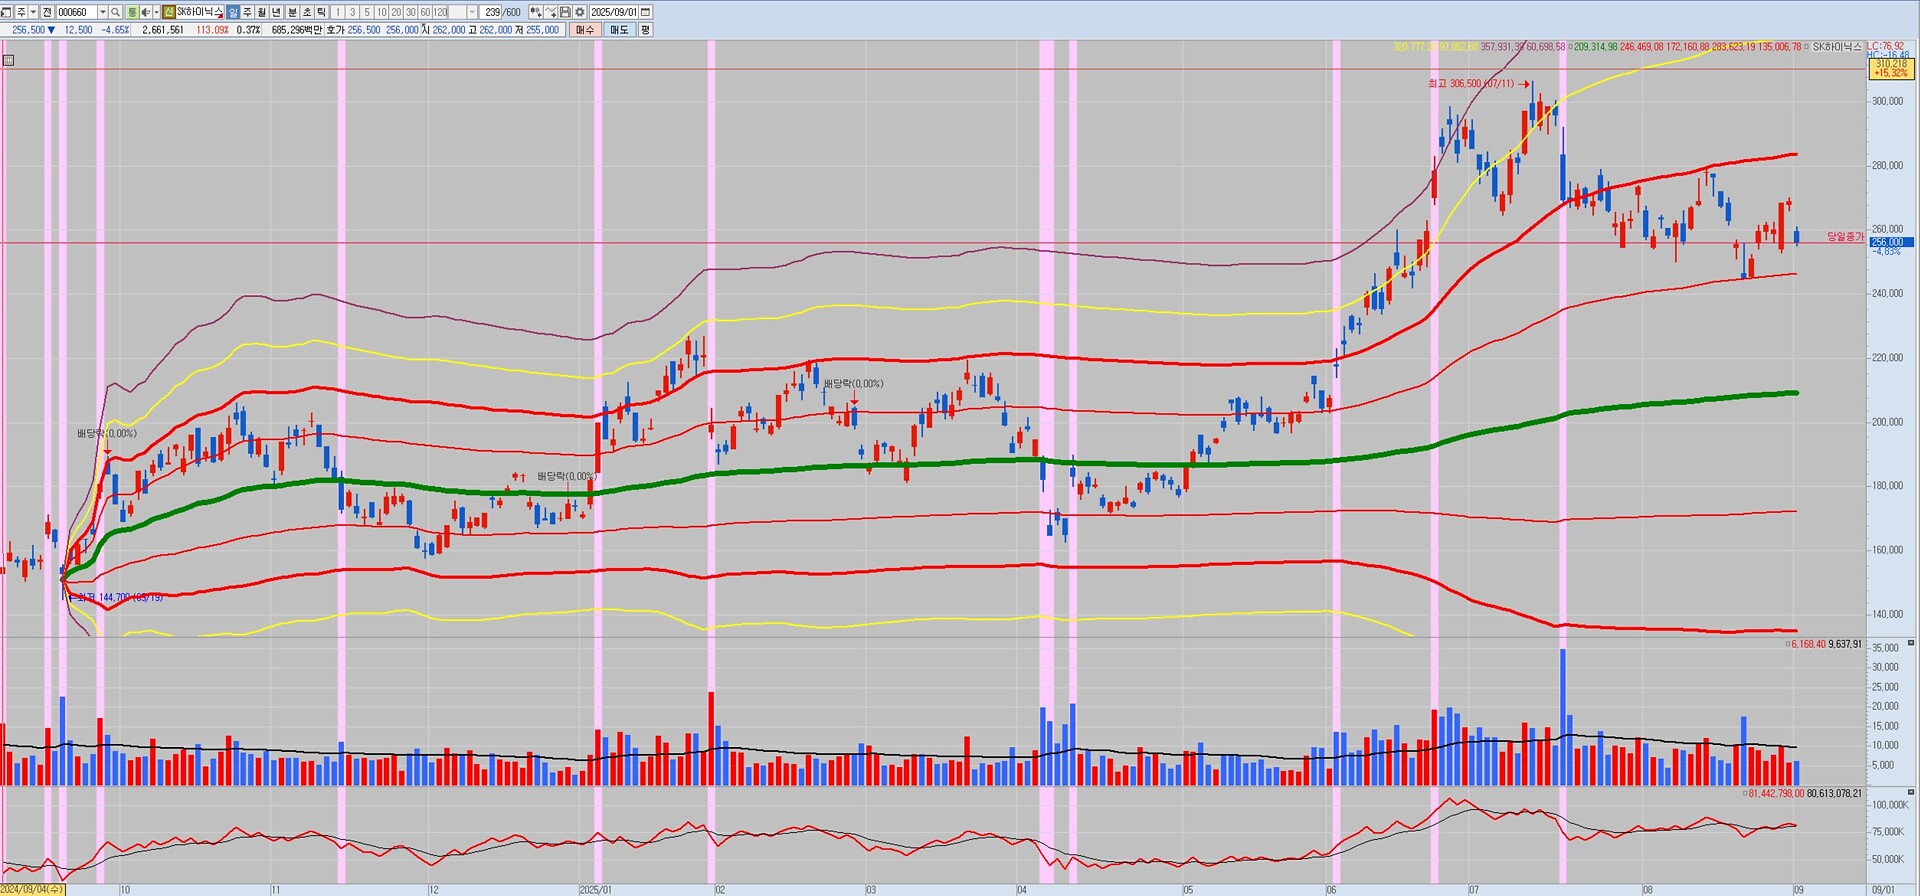Select the 1 interval button

[x=338, y=12]
